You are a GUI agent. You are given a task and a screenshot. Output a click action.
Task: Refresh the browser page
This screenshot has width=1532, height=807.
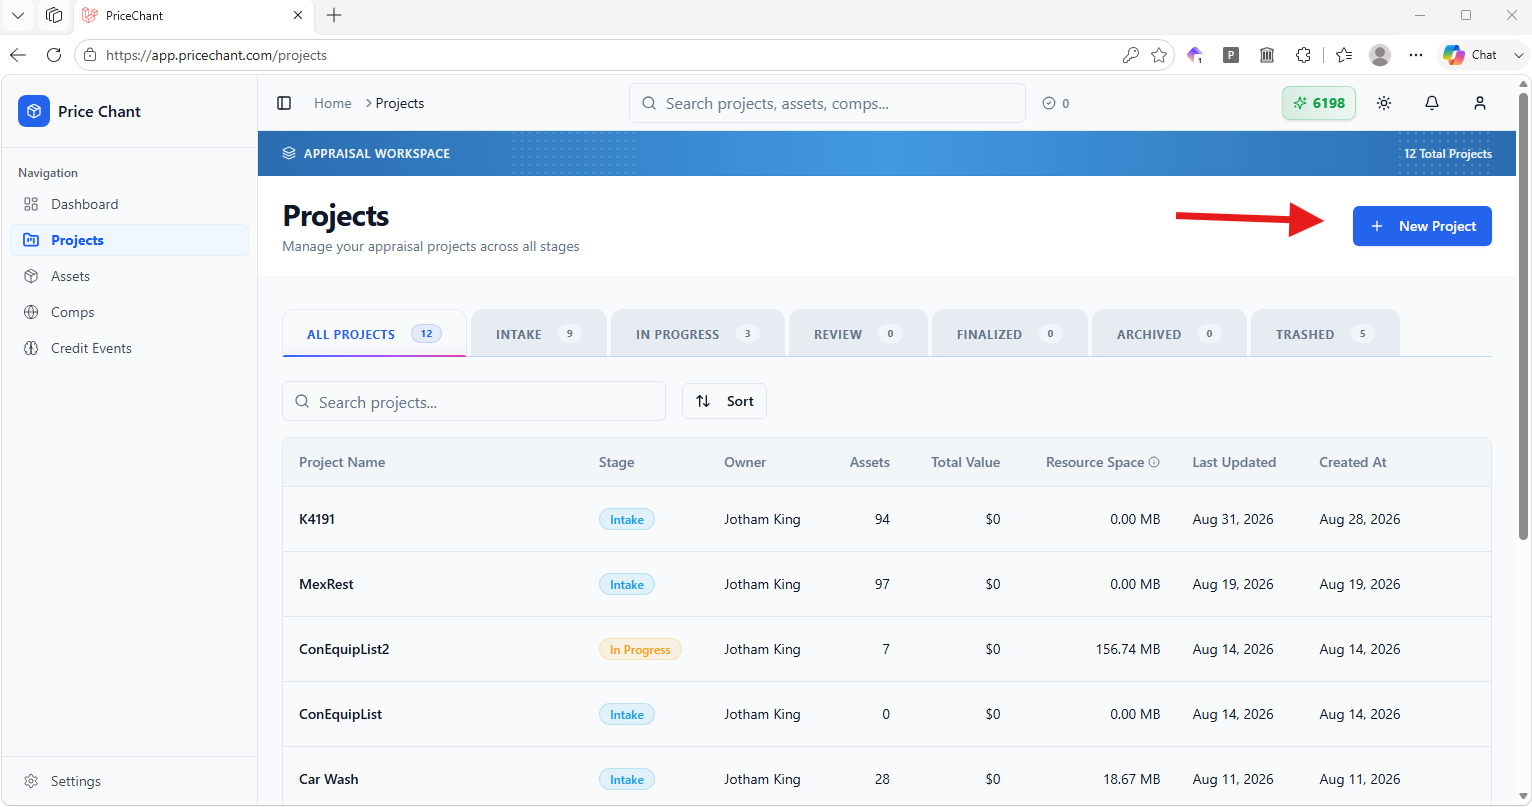pyautogui.click(x=54, y=55)
